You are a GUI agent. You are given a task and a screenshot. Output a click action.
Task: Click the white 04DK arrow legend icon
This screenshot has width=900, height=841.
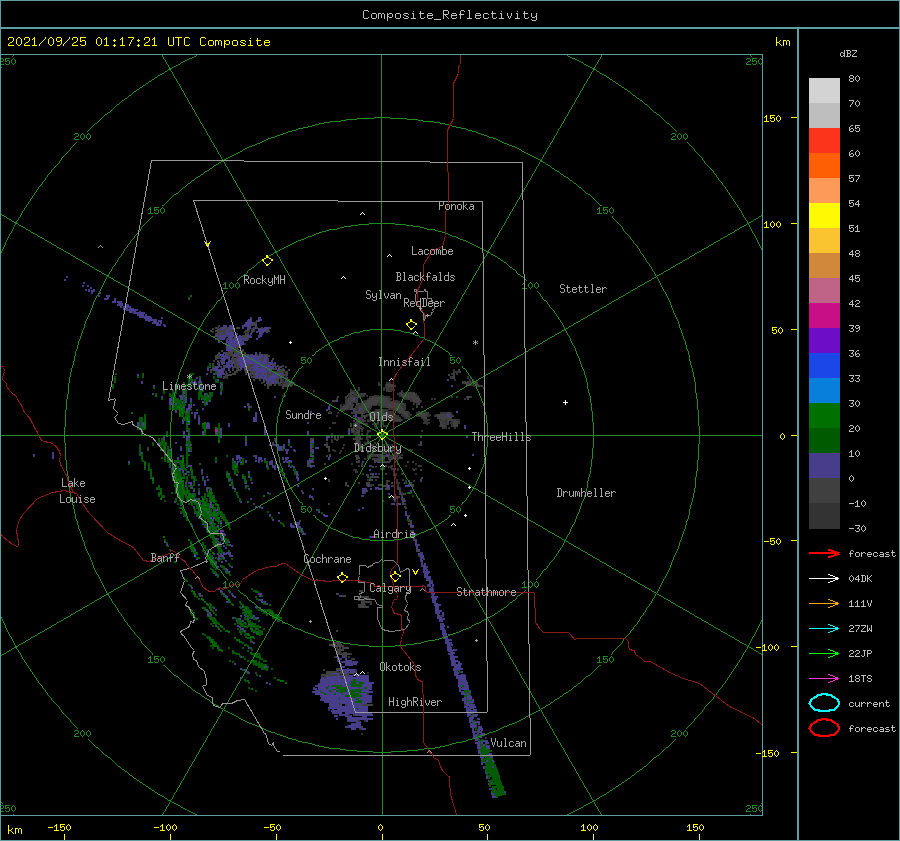pos(824,579)
